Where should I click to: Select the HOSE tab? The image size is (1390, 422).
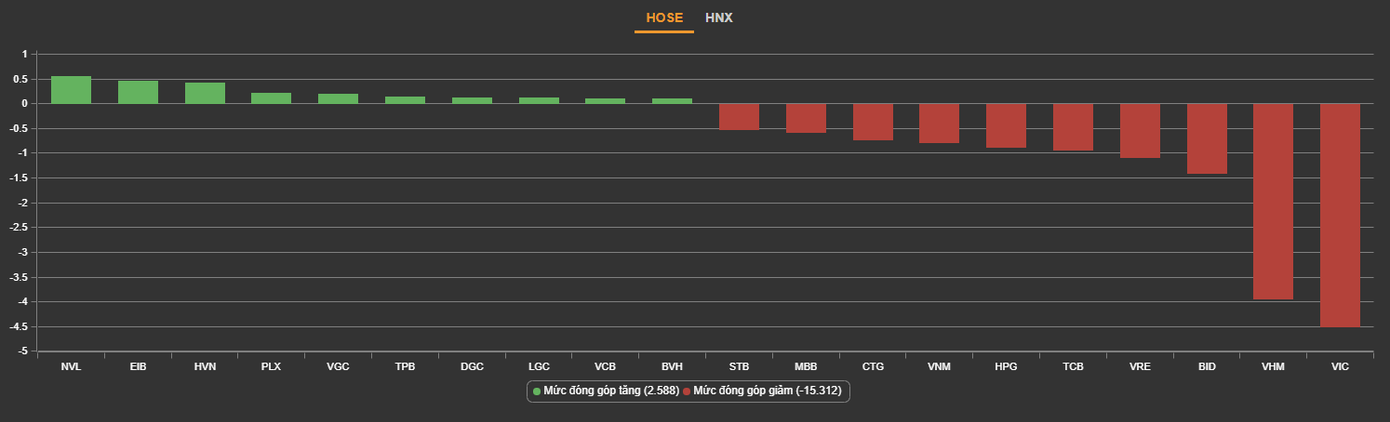pyautogui.click(x=664, y=18)
